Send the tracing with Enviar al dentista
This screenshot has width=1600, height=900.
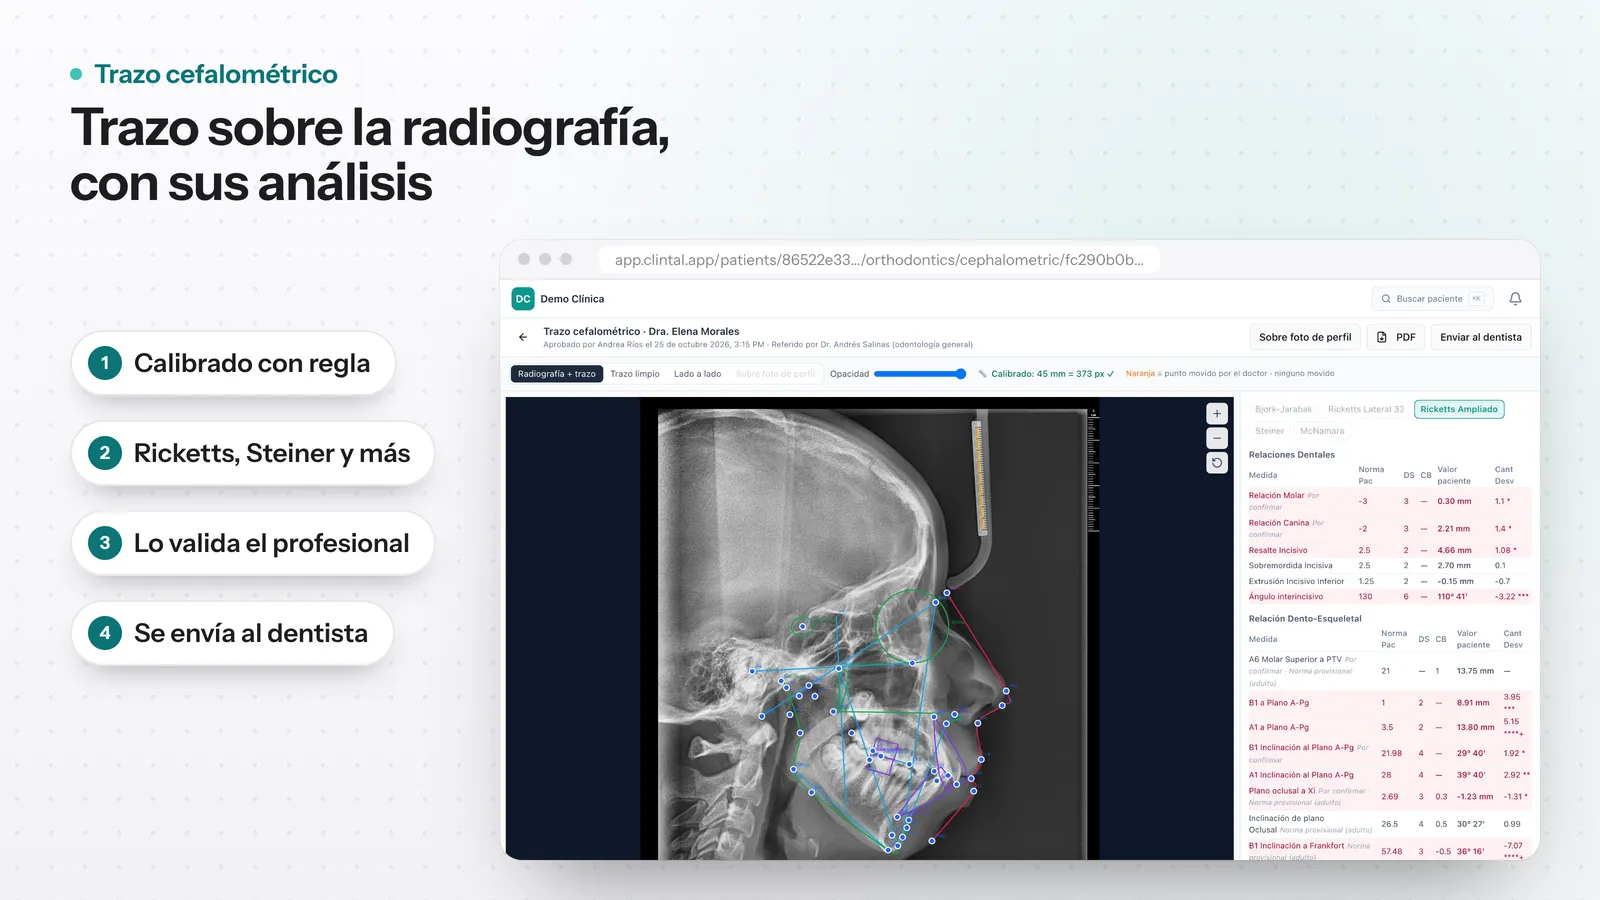pyautogui.click(x=1481, y=337)
